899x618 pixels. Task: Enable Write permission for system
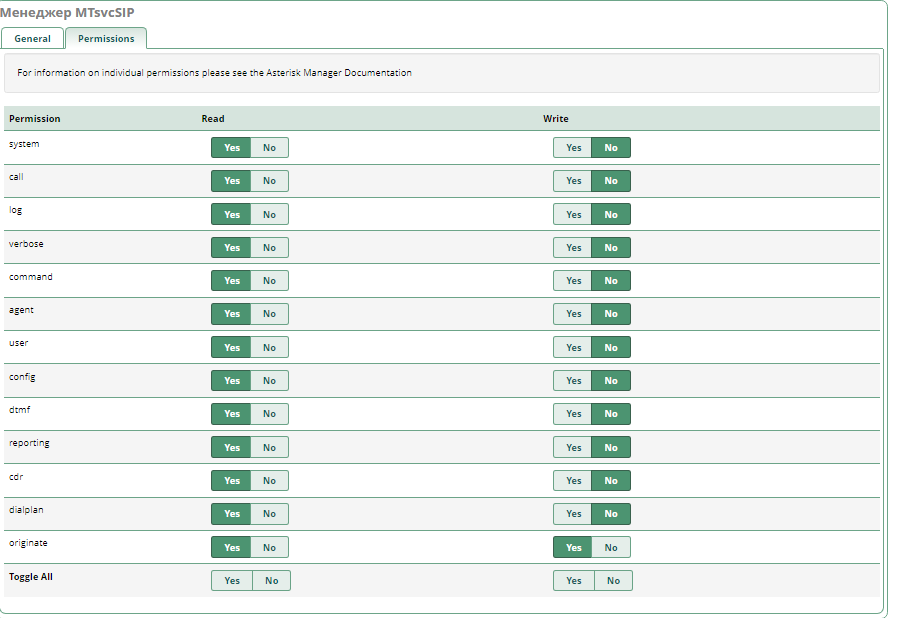pyautogui.click(x=573, y=148)
